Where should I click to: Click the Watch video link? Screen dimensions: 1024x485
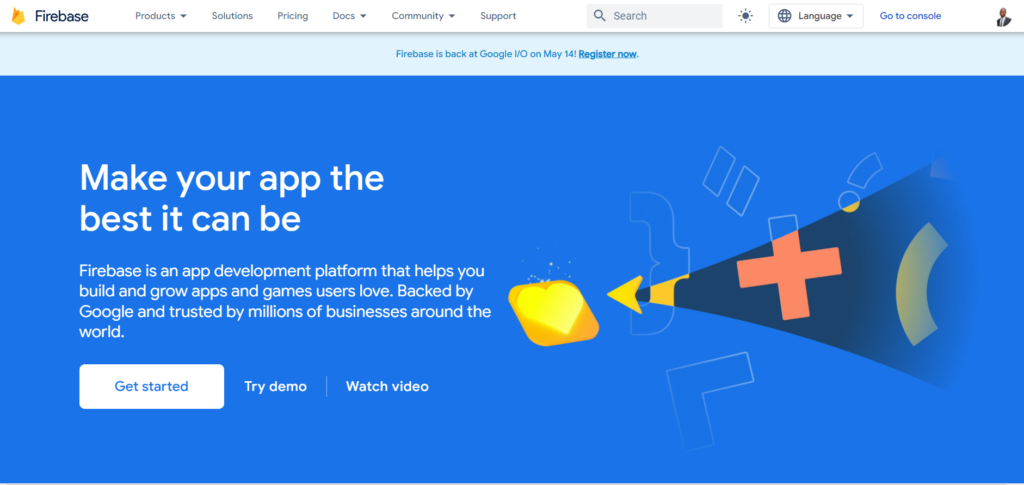[x=387, y=386]
